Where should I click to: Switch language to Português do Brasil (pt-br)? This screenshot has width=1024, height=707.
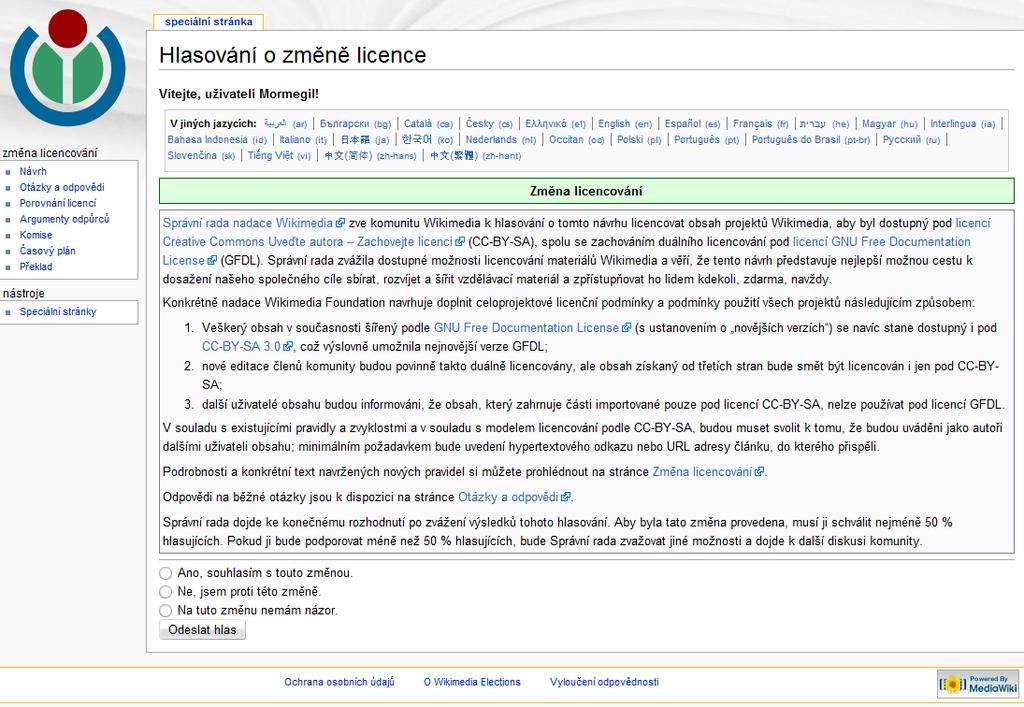tap(811, 140)
